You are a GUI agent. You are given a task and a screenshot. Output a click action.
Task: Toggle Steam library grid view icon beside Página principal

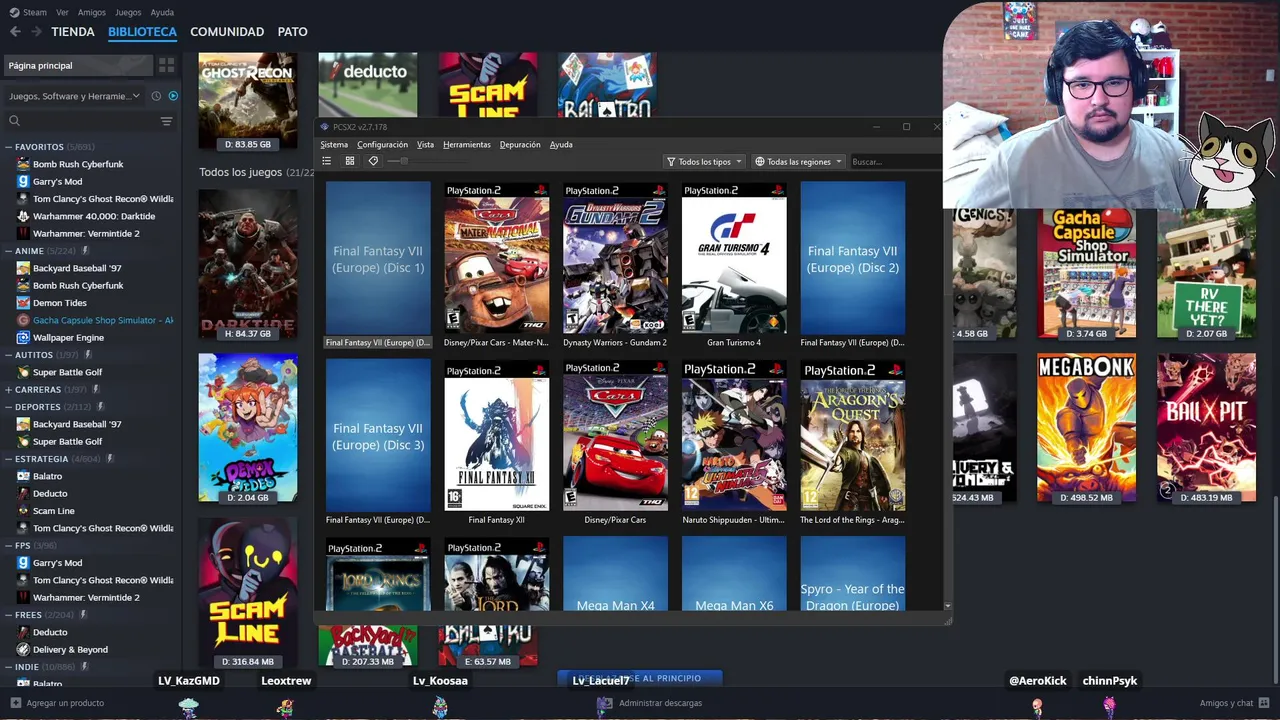pos(166,65)
